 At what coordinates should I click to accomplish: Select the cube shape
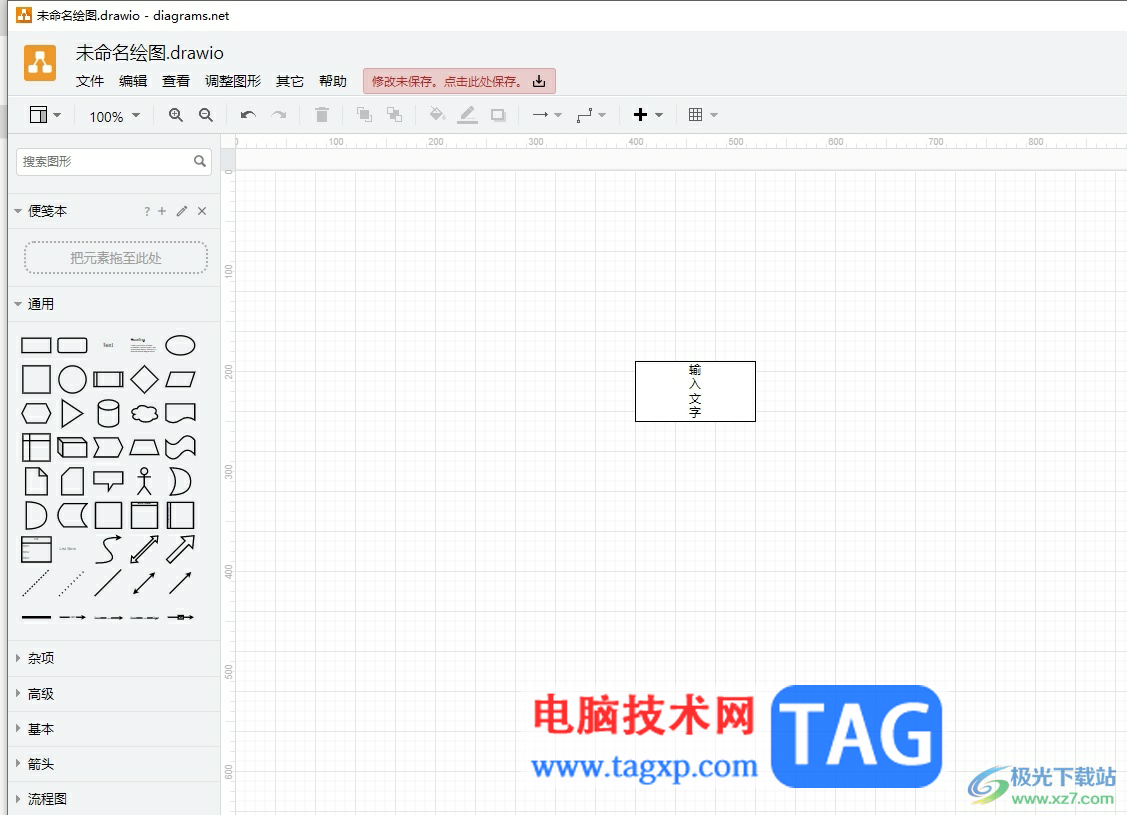(x=72, y=448)
